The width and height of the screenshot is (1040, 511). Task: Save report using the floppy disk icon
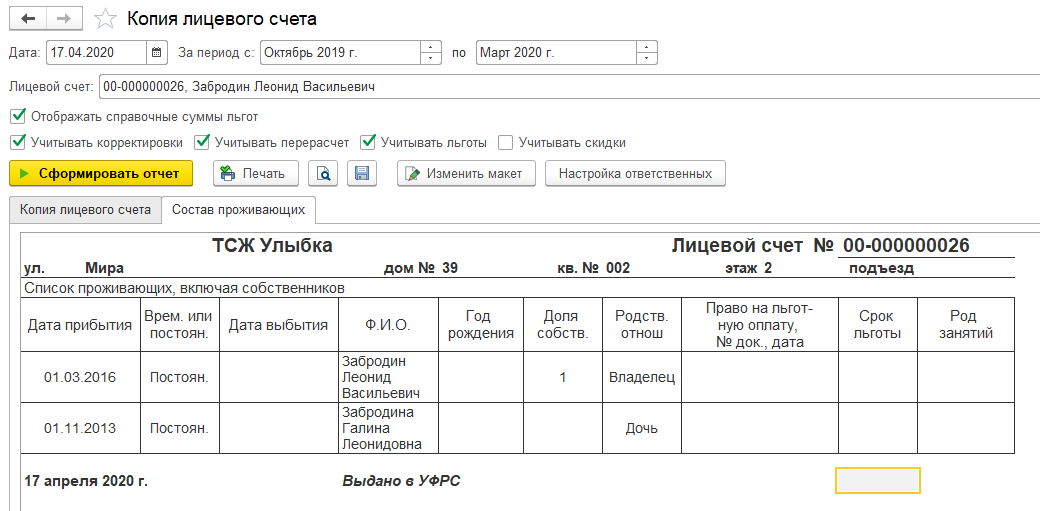click(361, 174)
